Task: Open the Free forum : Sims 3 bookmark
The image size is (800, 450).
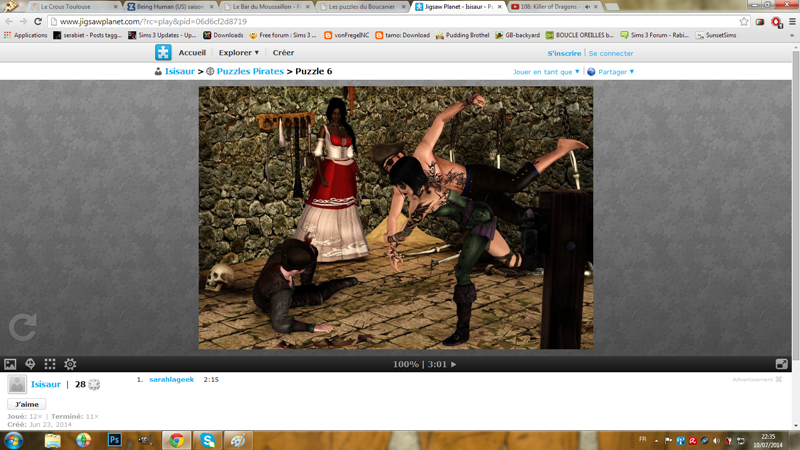Action: pyautogui.click(x=283, y=35)
